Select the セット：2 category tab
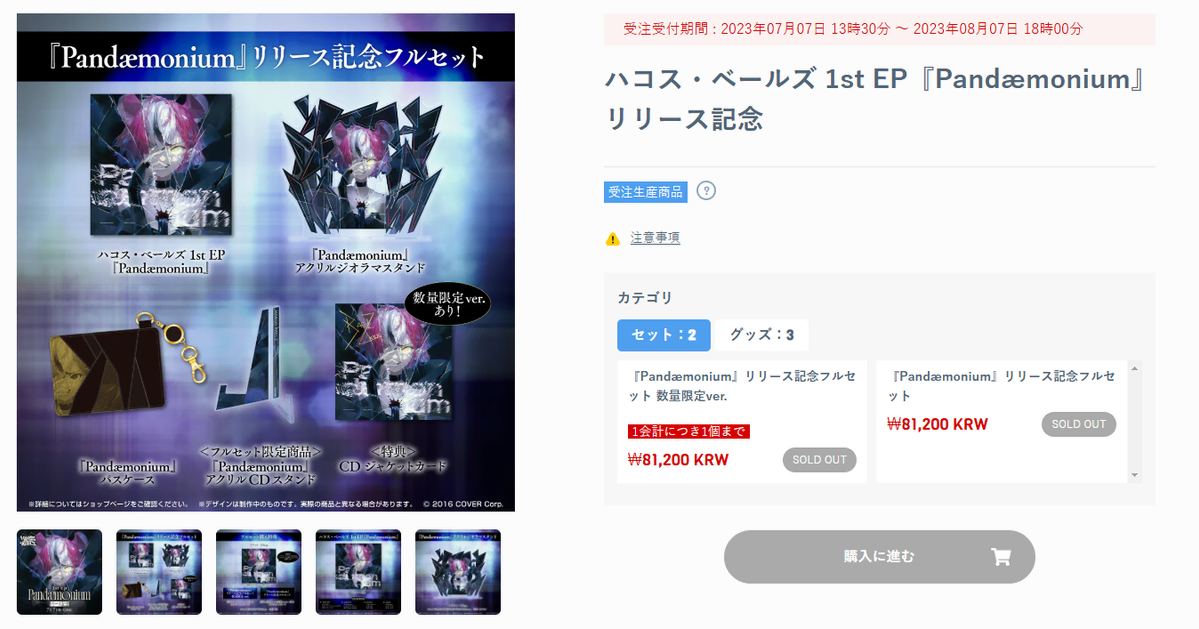 pyautogui.click(x=664, y=335)
